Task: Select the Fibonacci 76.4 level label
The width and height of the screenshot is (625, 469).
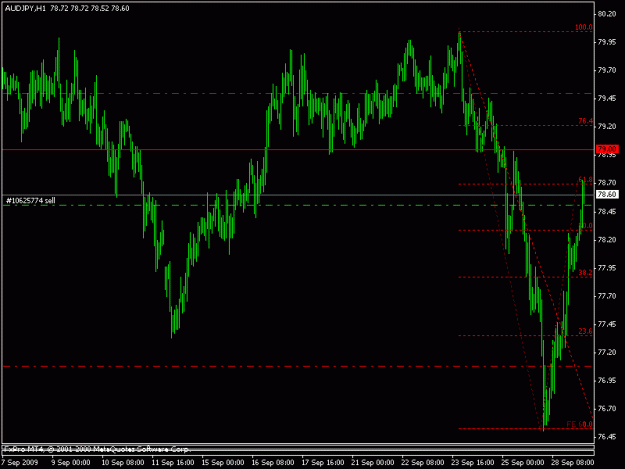Action: [x=585, y=121]
